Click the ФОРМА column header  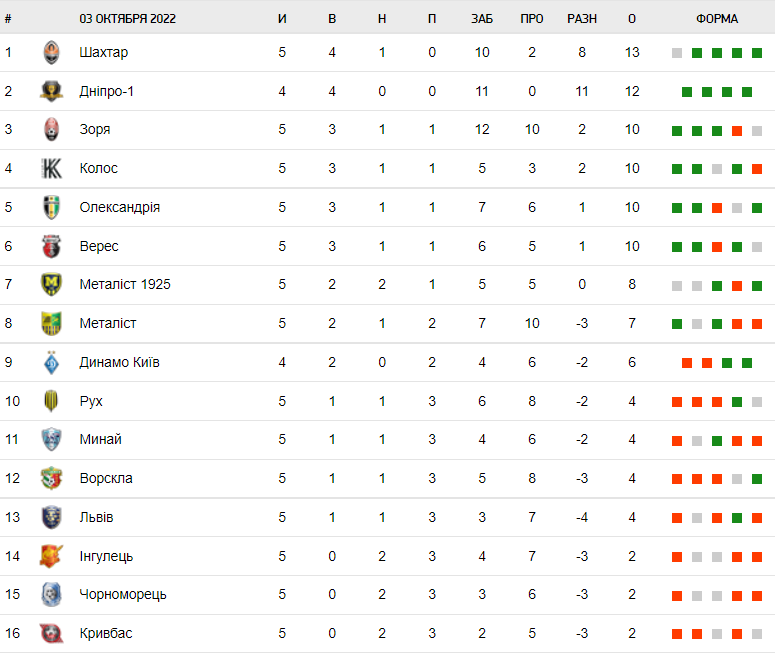coord(717,19)
